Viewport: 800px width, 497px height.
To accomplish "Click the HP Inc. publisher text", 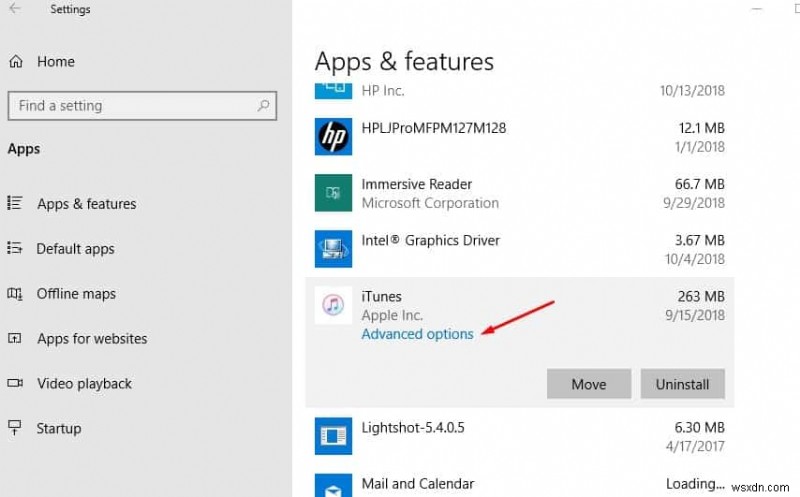I will pyautogui.click(x=383, y=91).
